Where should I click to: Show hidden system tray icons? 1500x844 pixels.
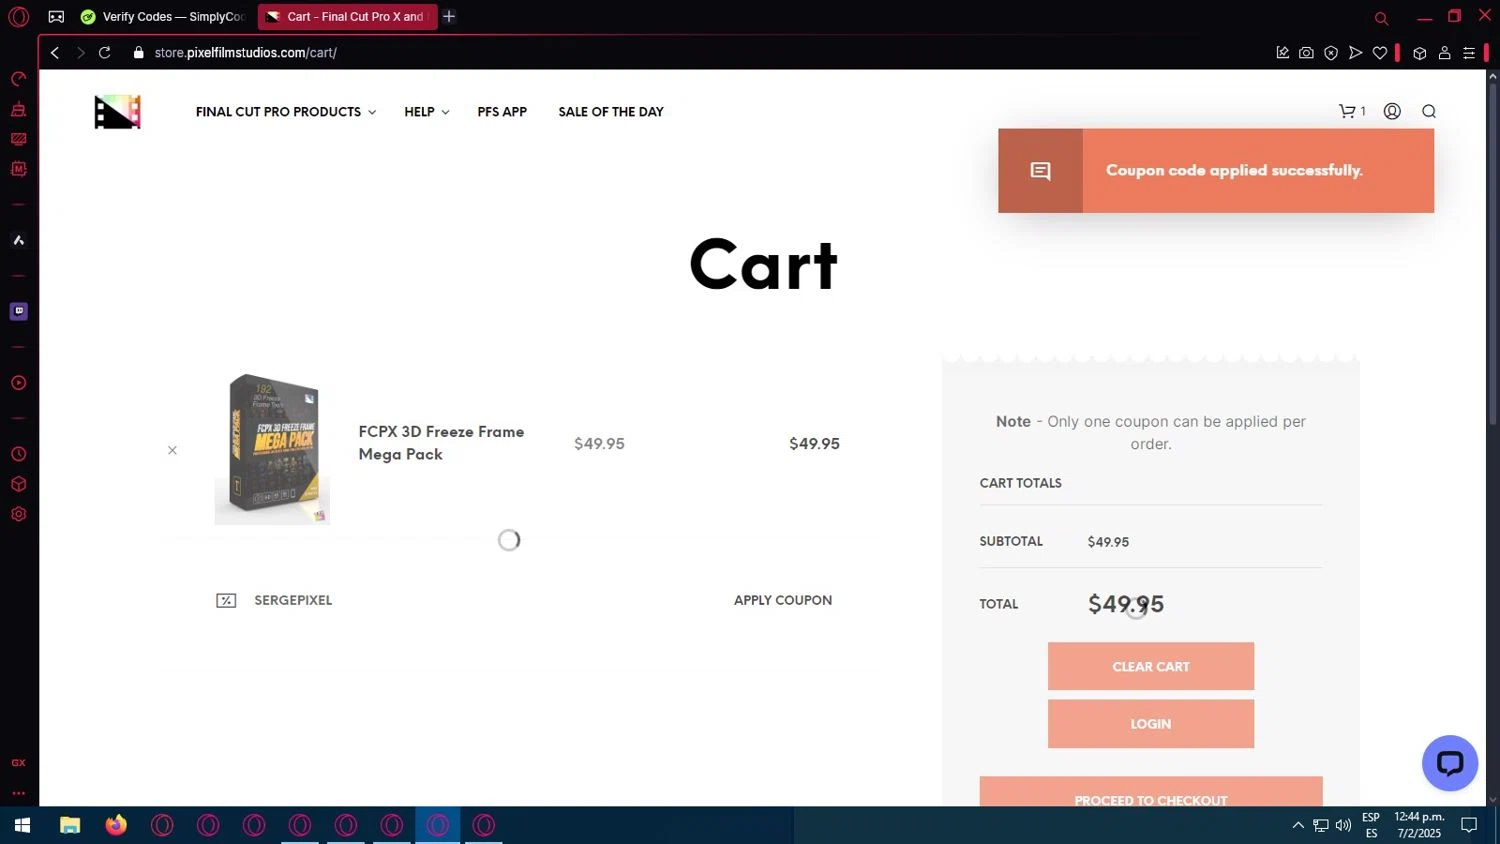point(1298,825)
